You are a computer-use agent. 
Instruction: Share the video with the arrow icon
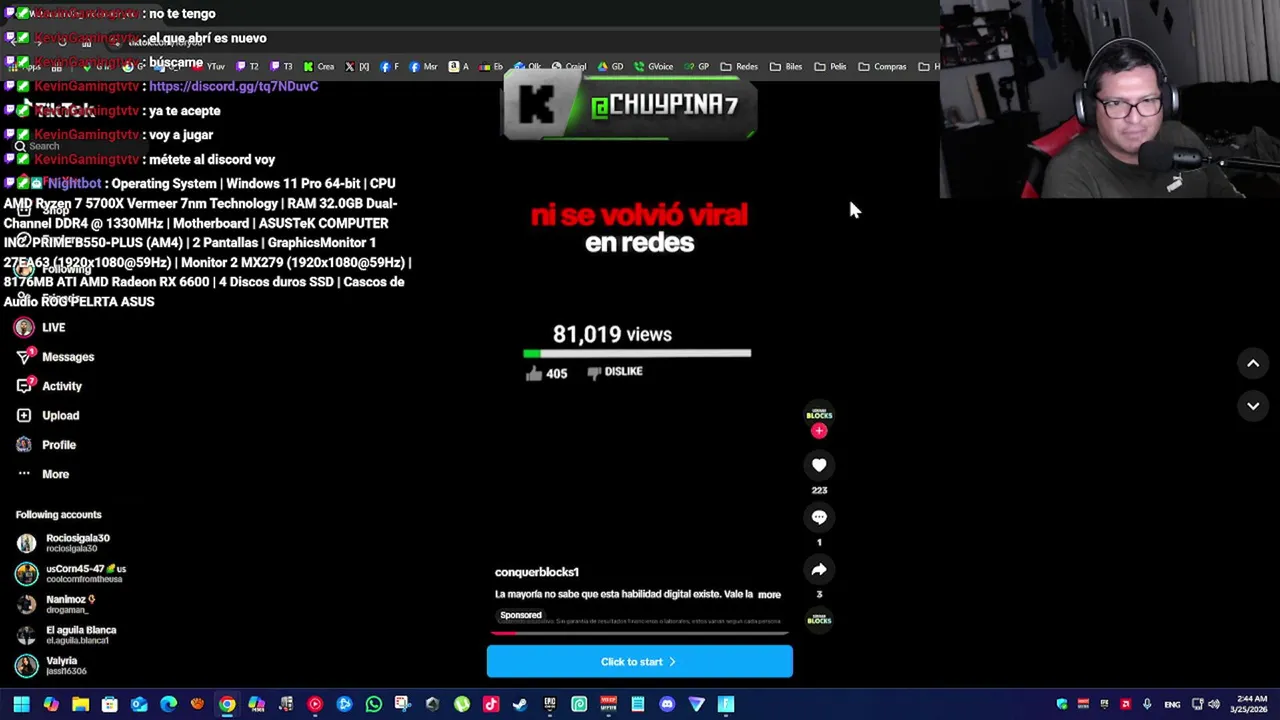click(x=819, y=569)
